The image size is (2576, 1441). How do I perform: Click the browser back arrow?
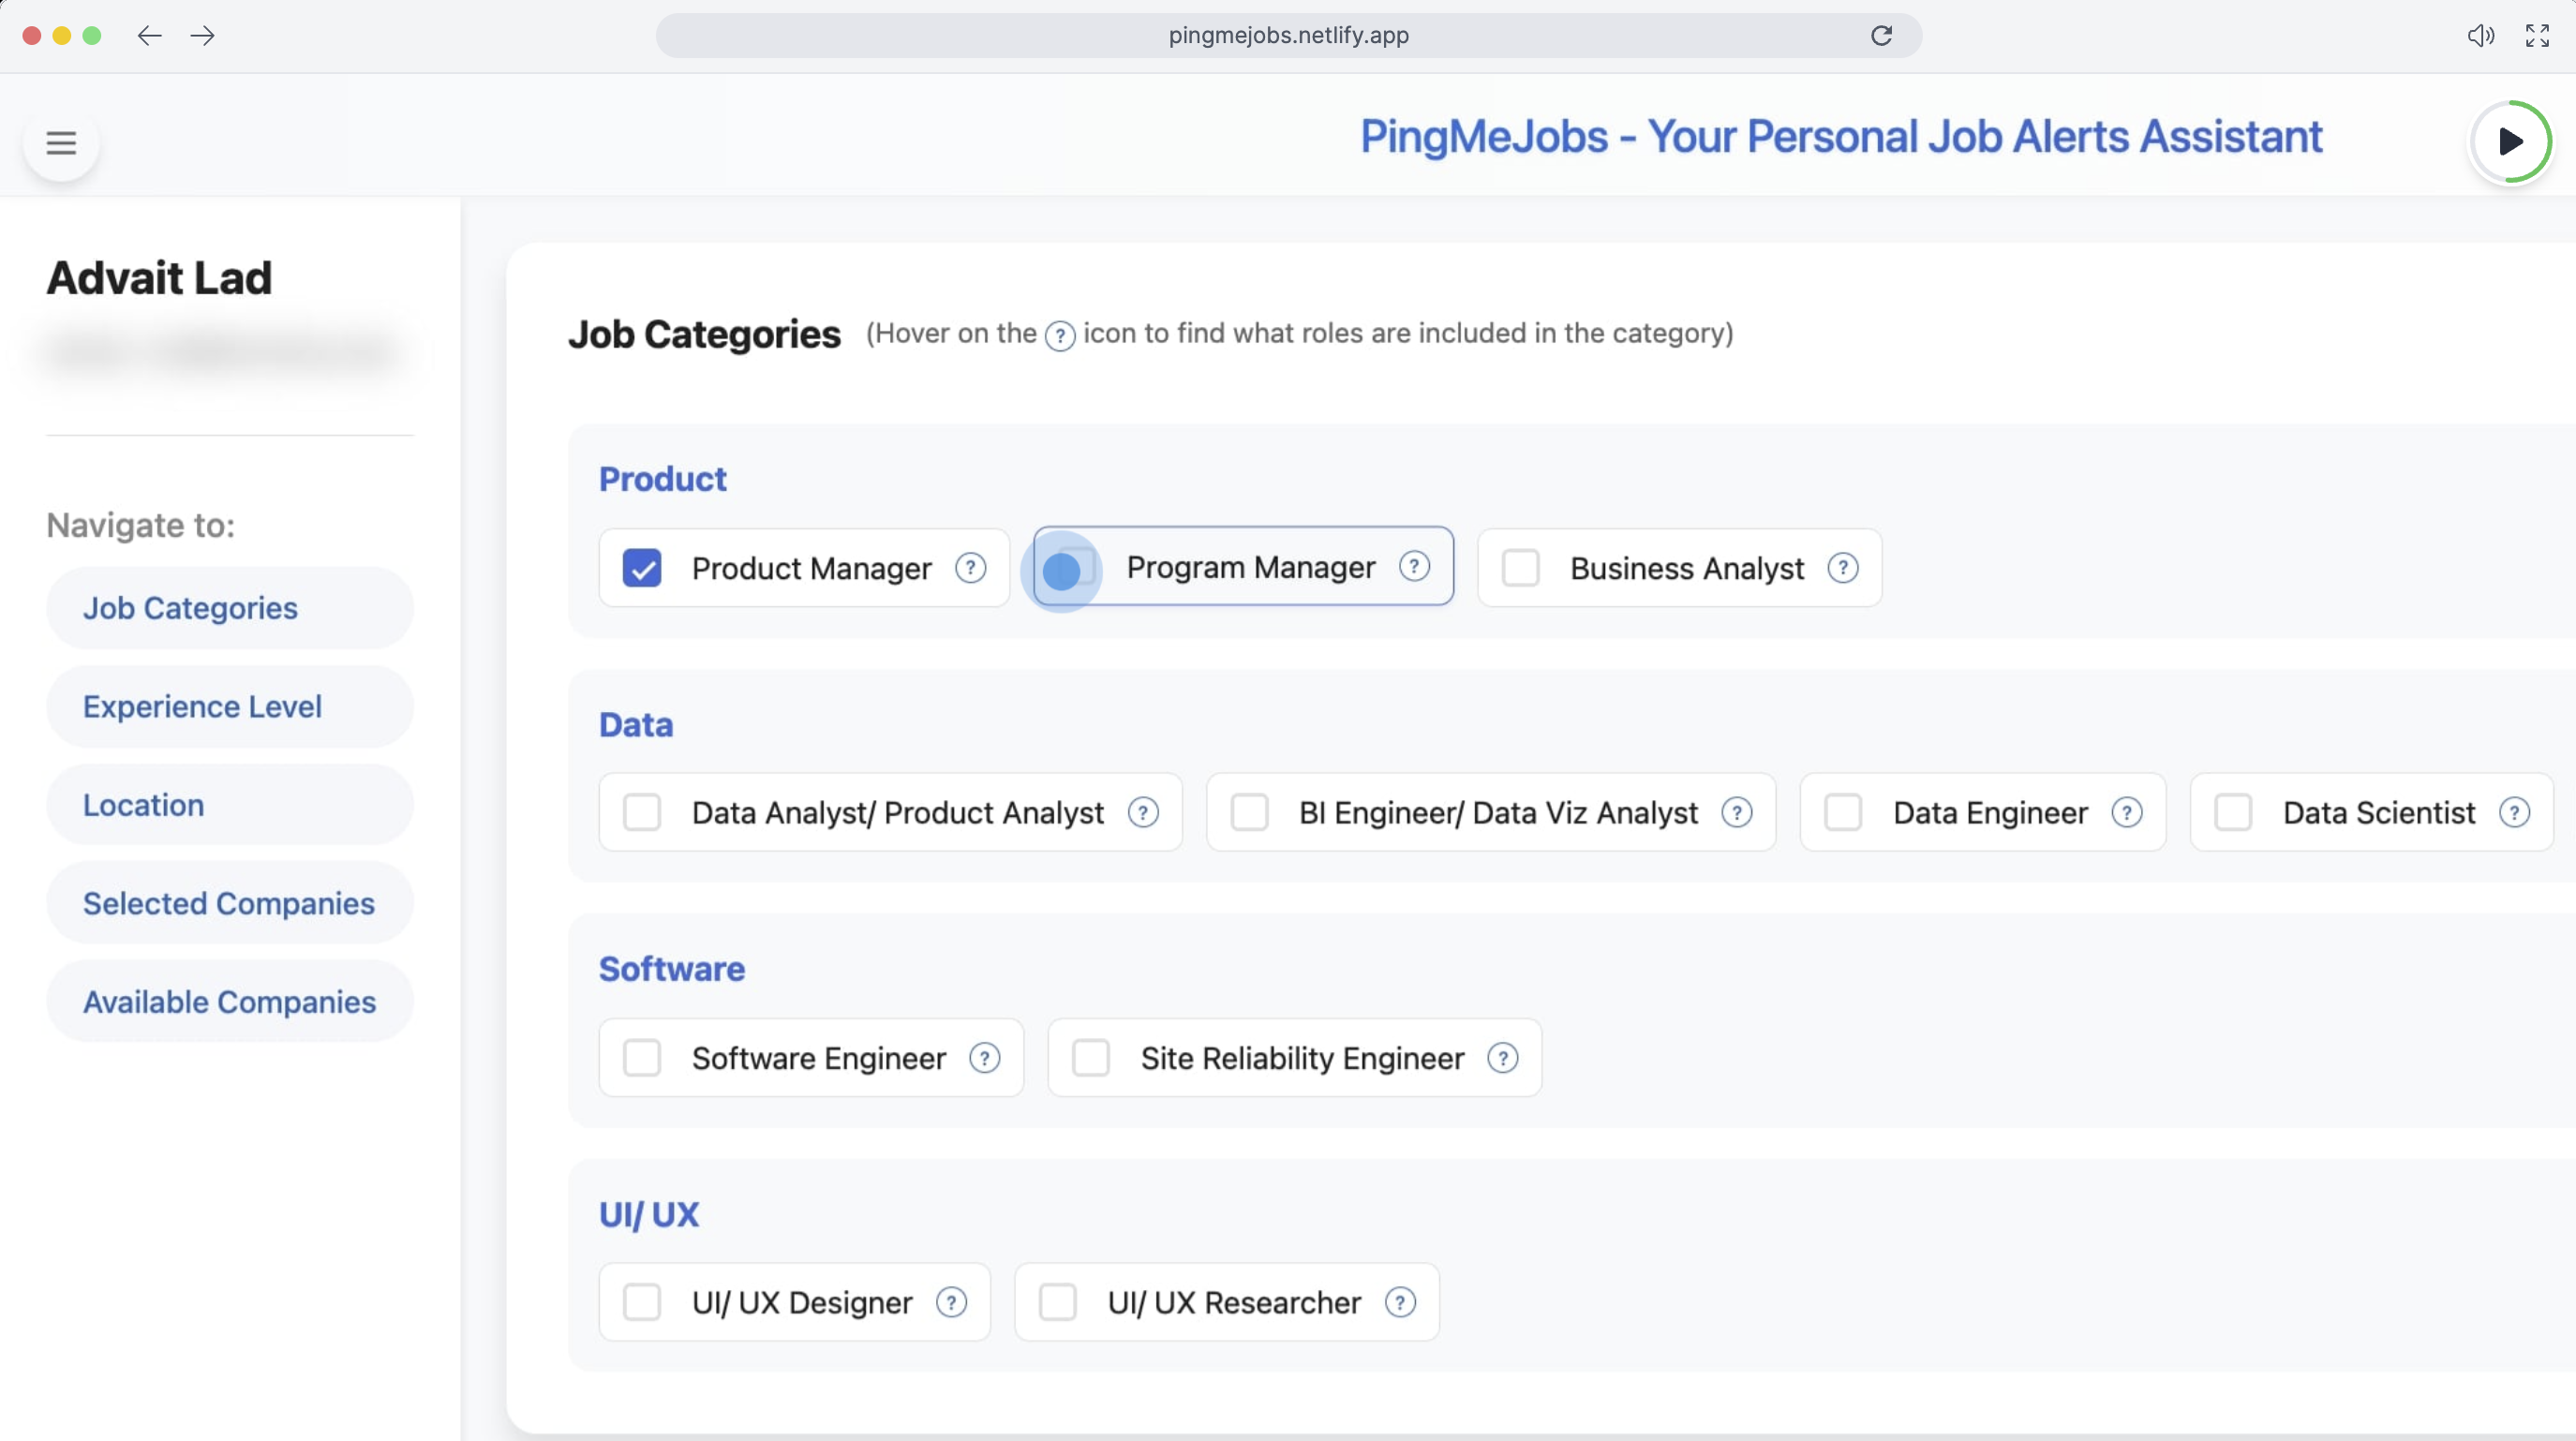click(150, 36)
